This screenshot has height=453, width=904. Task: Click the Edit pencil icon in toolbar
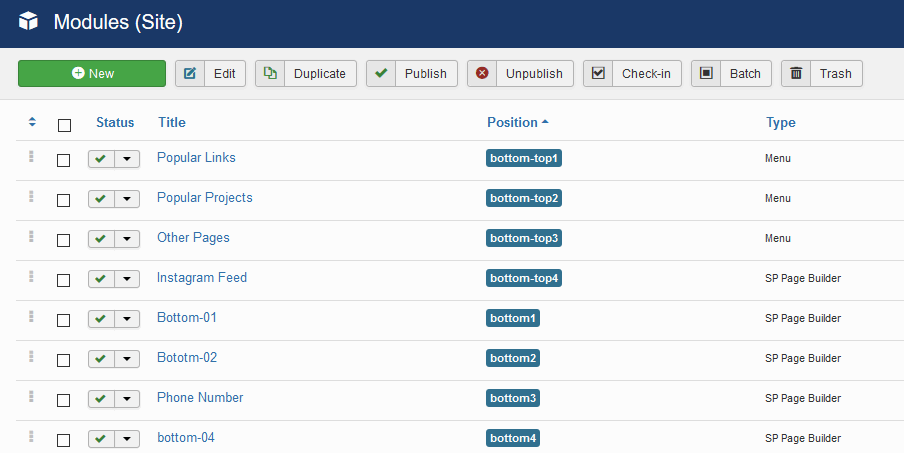pyautogui.click(x=190, y=74)
